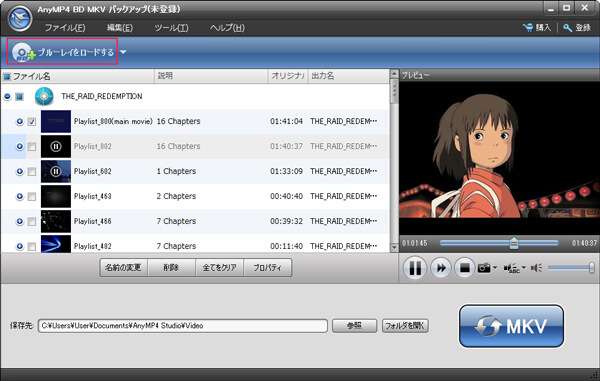Pause the preview playback
Screen dimensions: 600x381
[415, 268]
